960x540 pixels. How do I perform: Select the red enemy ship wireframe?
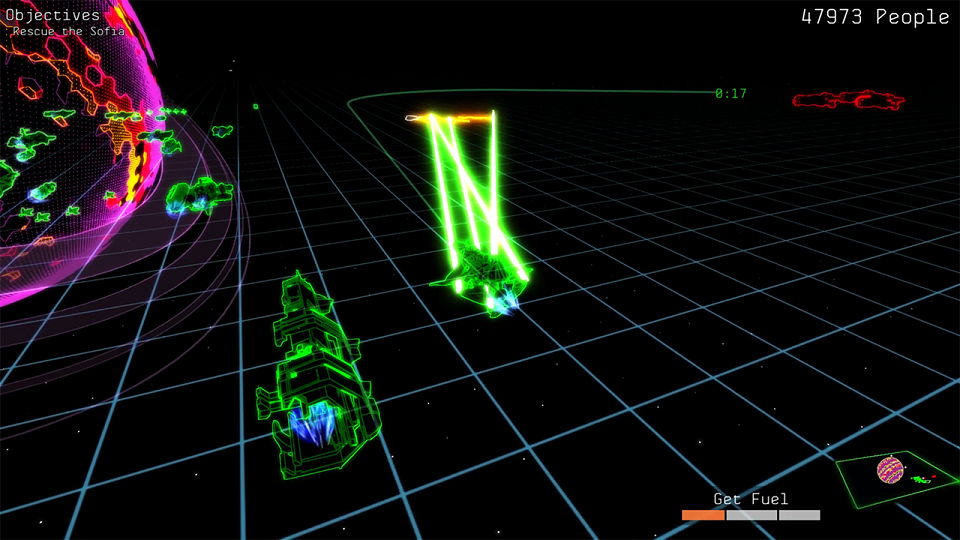(849, 100)
